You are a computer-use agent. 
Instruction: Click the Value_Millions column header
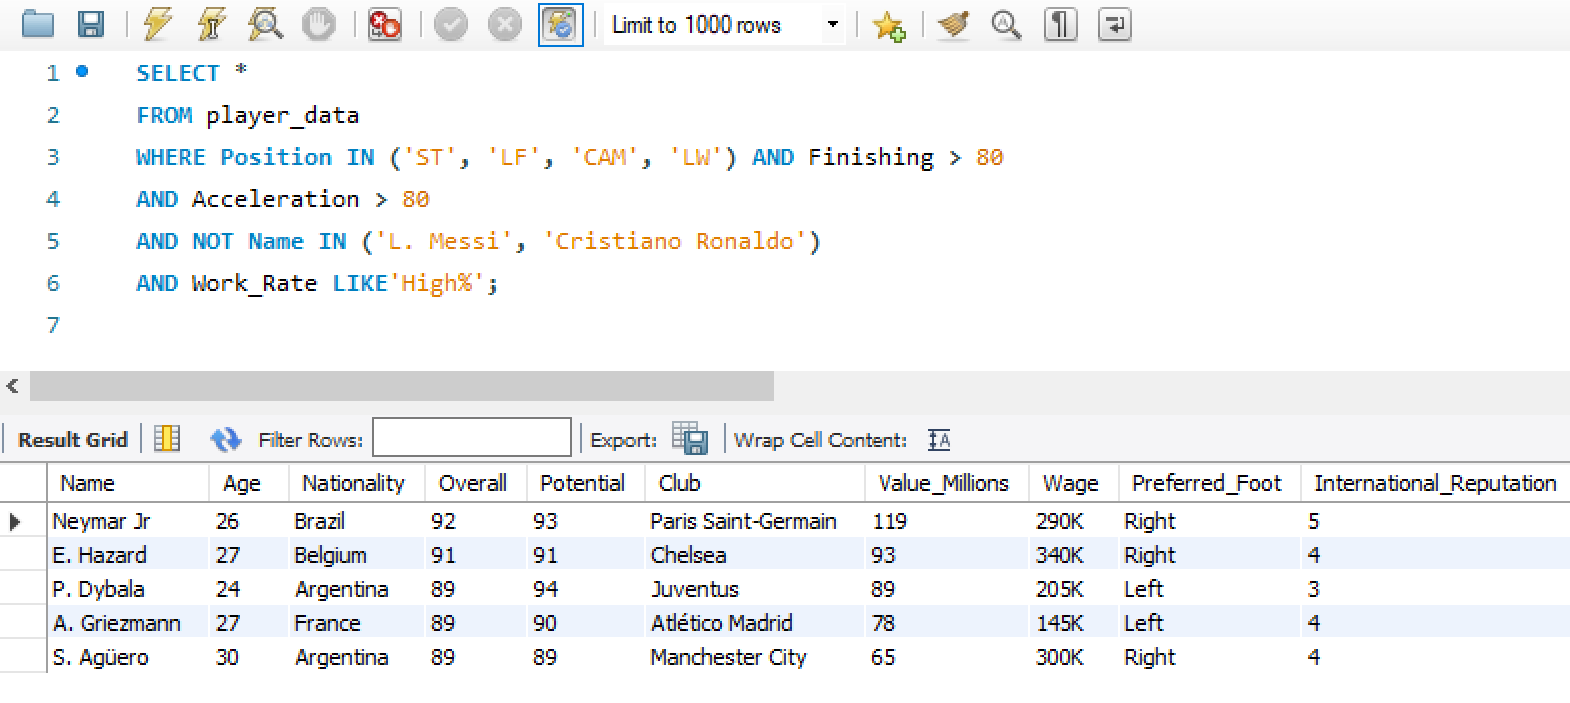click(x=947, y=483)
